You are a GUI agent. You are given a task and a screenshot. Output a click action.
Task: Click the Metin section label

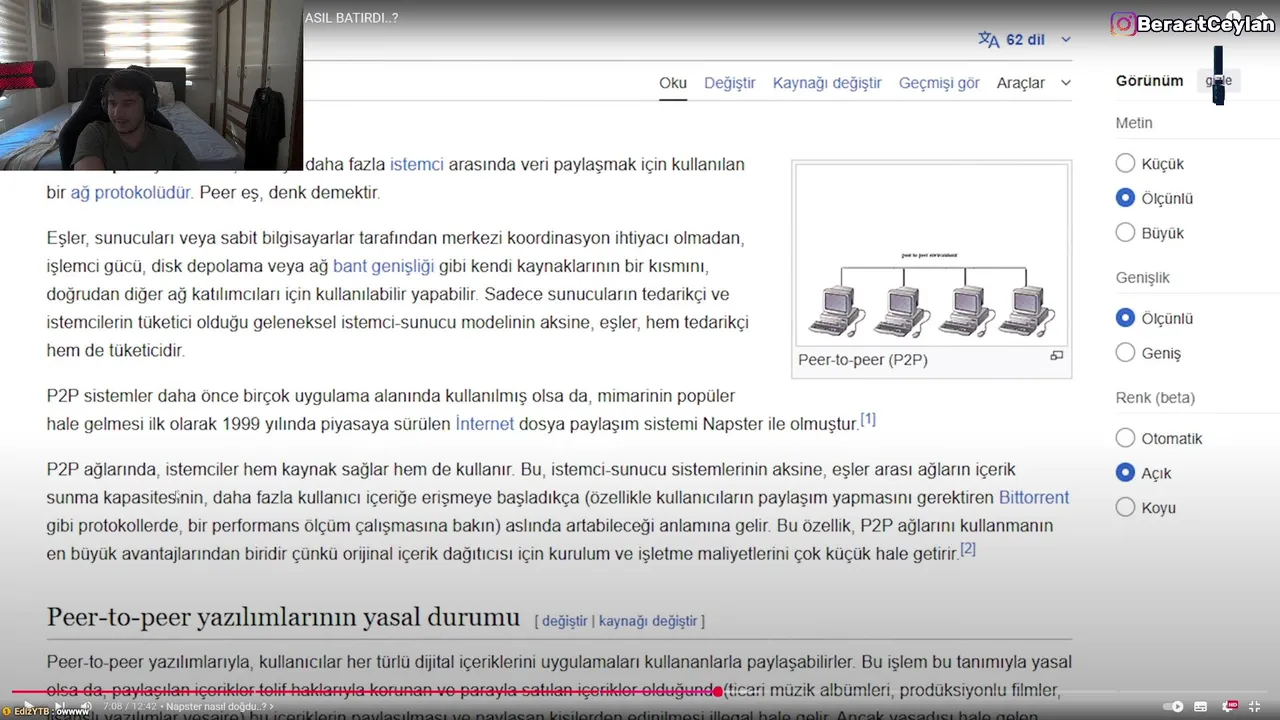(x=1134, y=123)
